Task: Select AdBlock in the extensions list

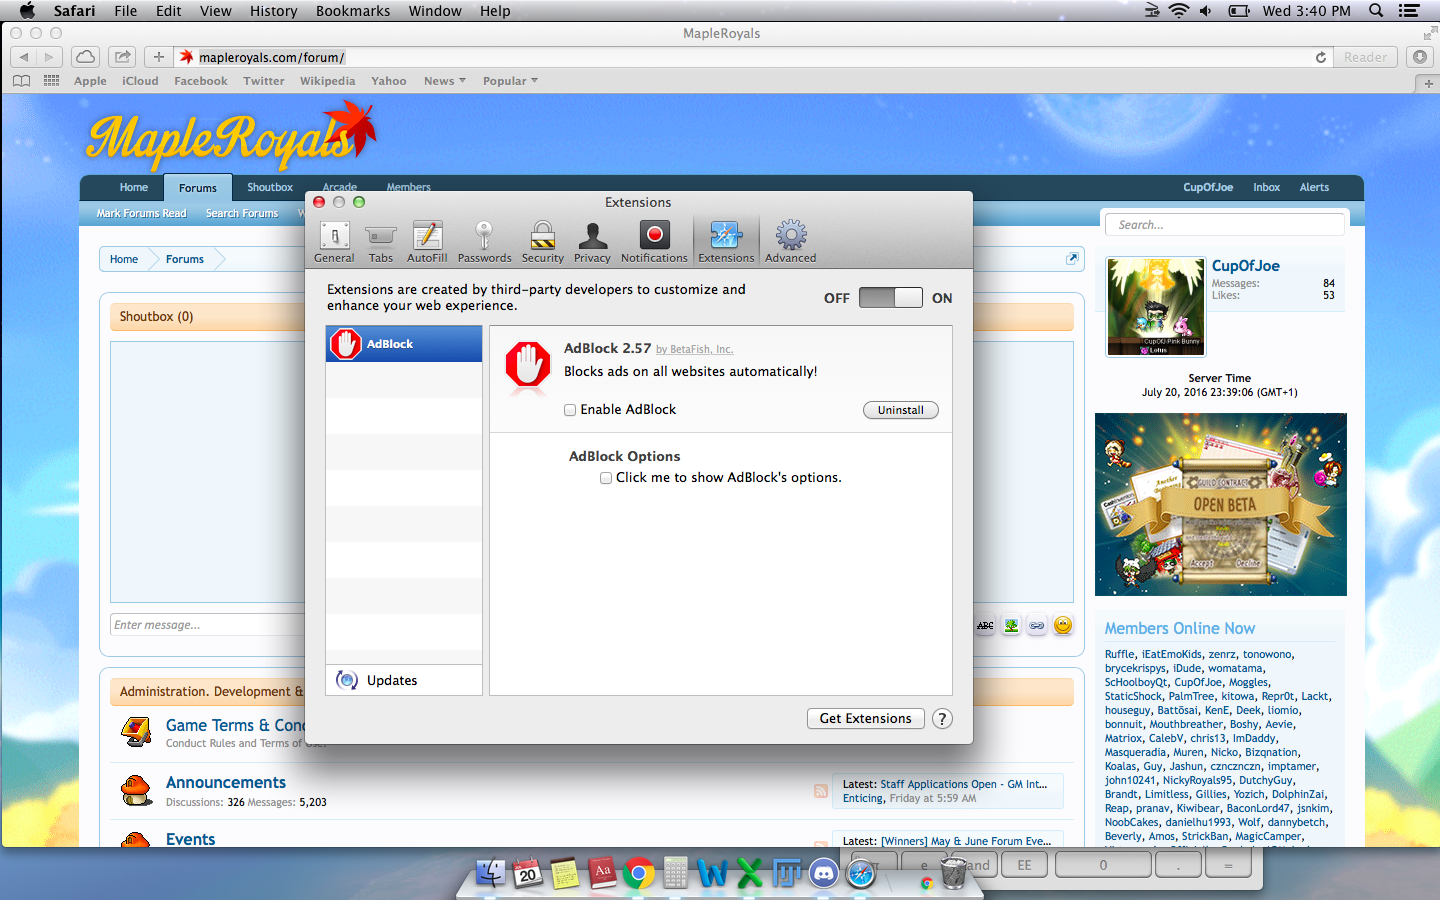Action: 404,344
